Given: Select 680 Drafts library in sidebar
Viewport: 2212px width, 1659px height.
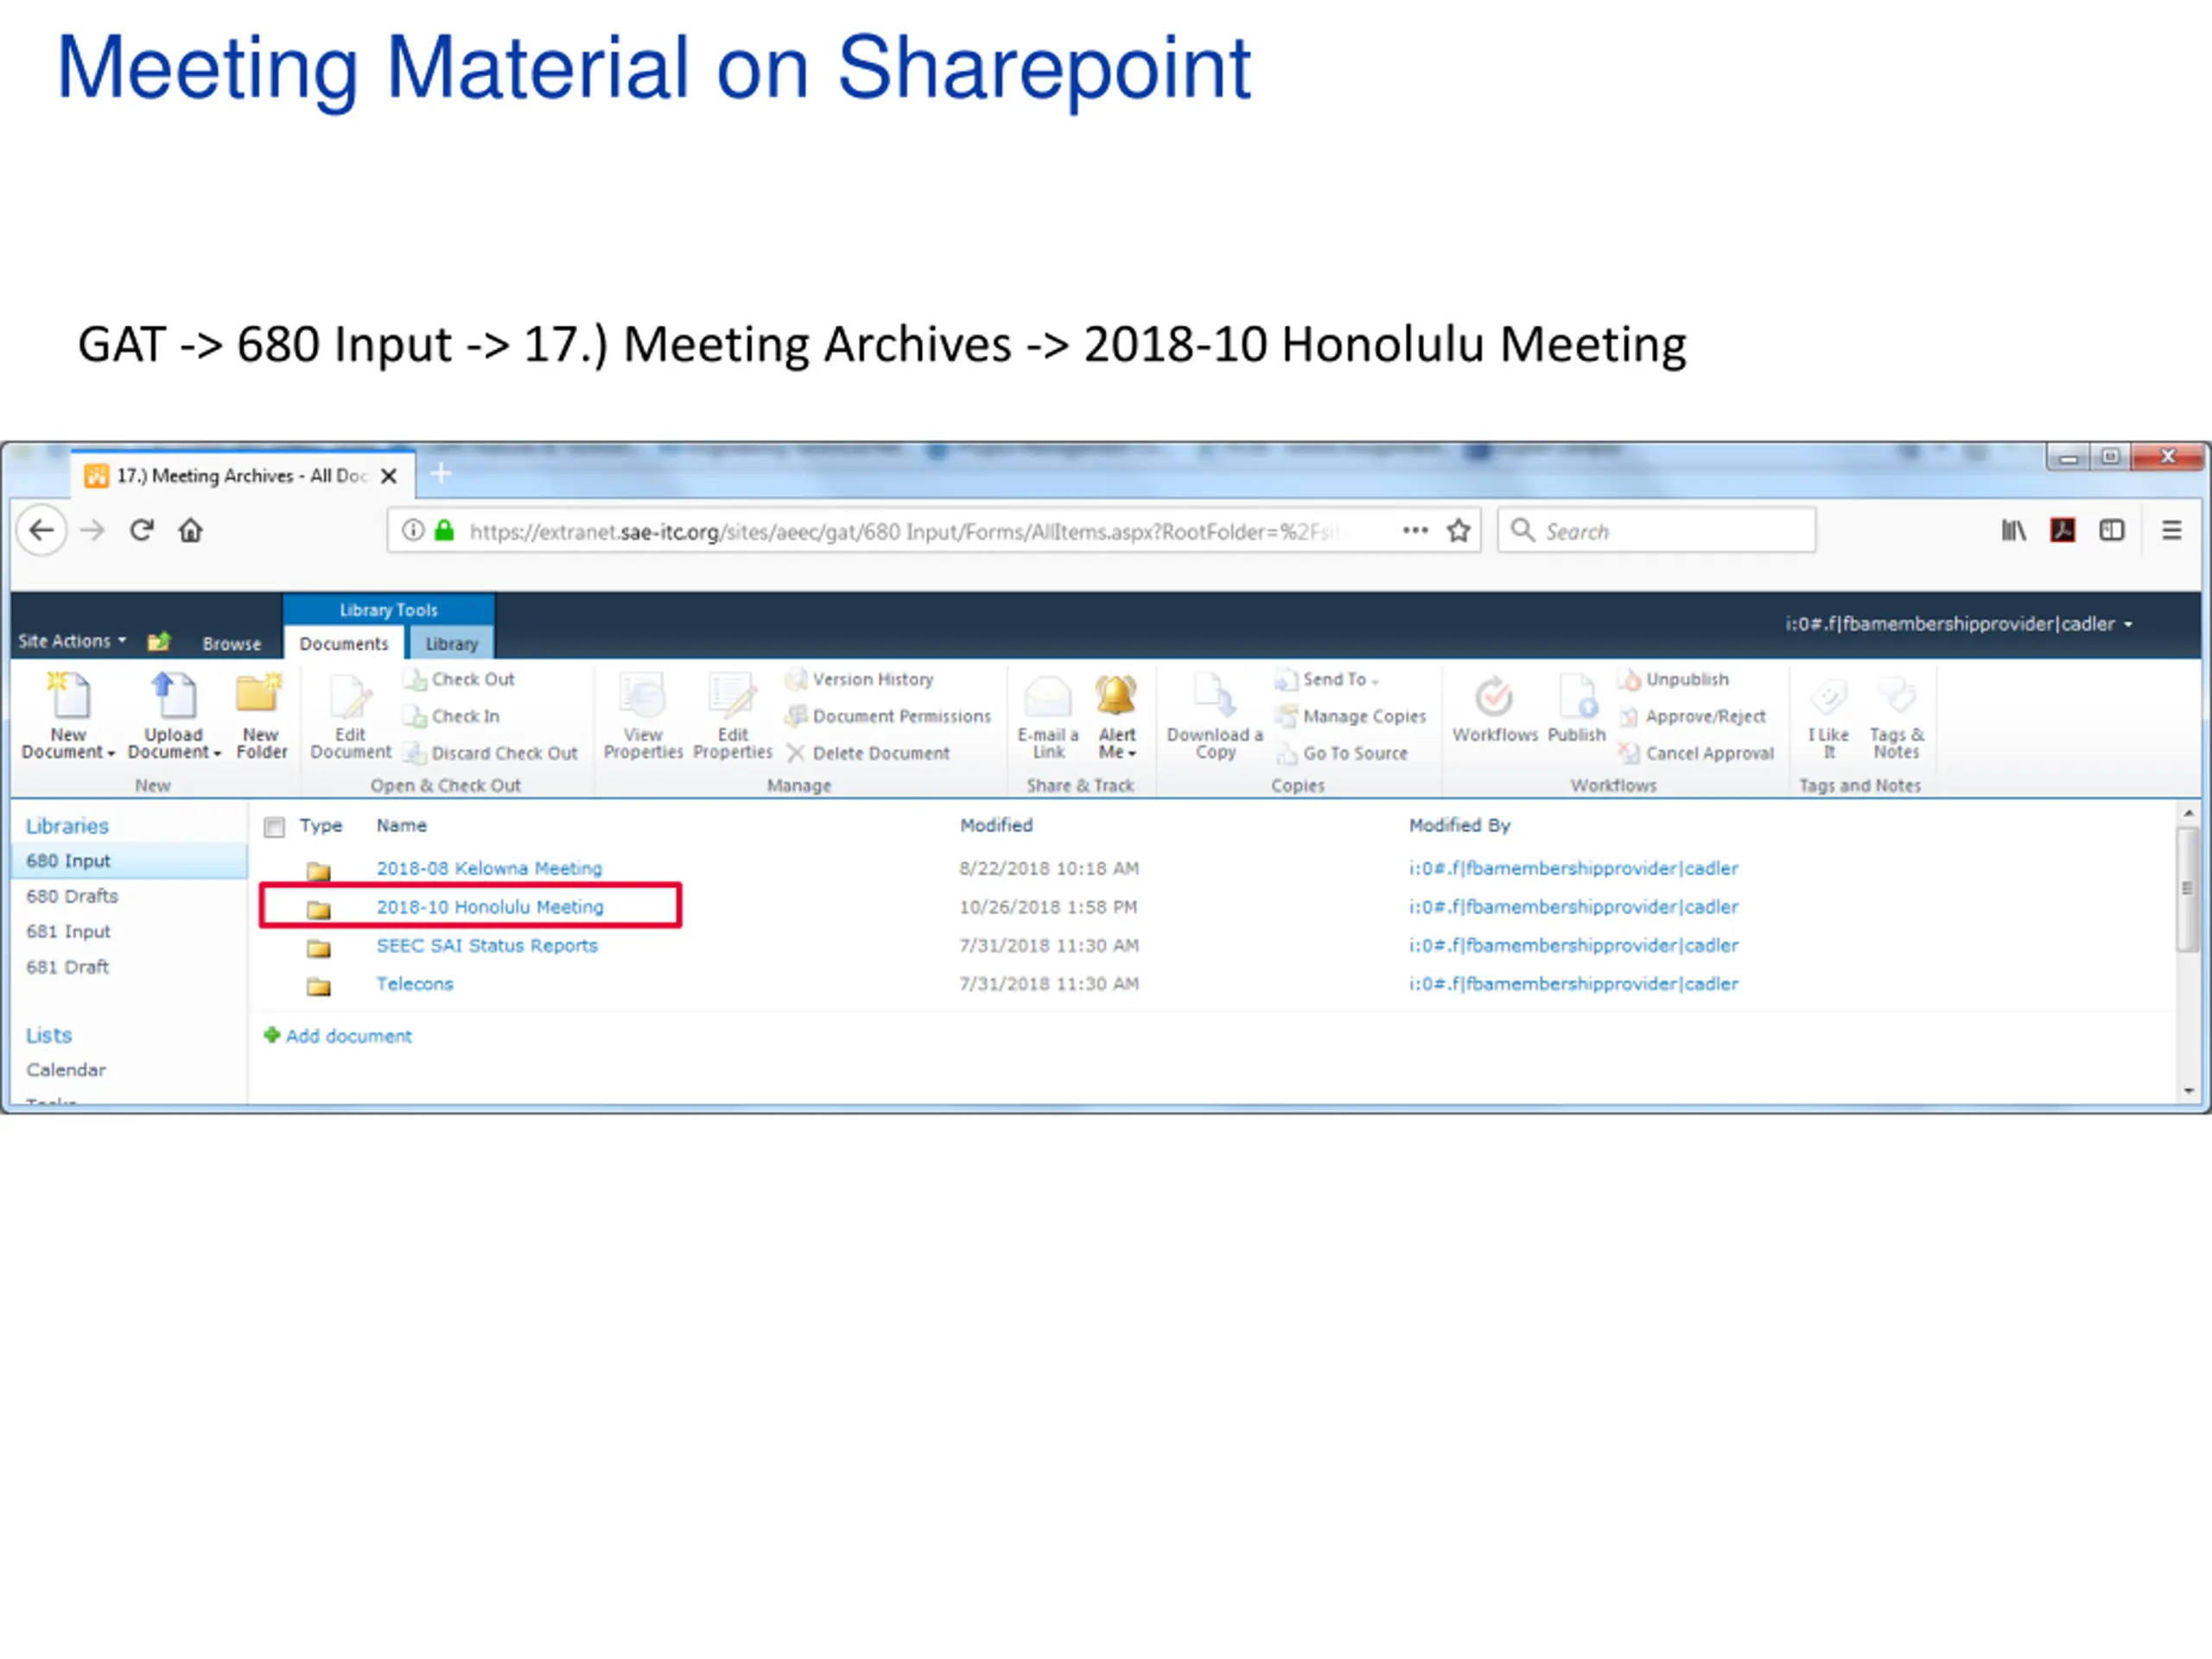Looking at the screenshot, I should pyautogui.click(x=72, y=896).
